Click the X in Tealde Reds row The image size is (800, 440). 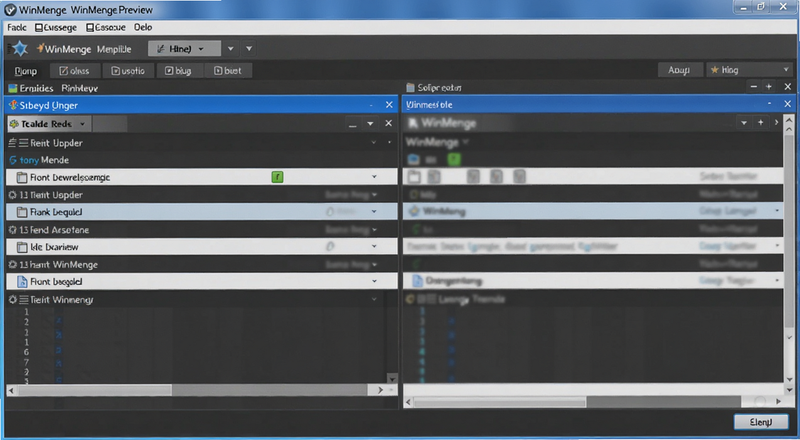tap(389, 124)
